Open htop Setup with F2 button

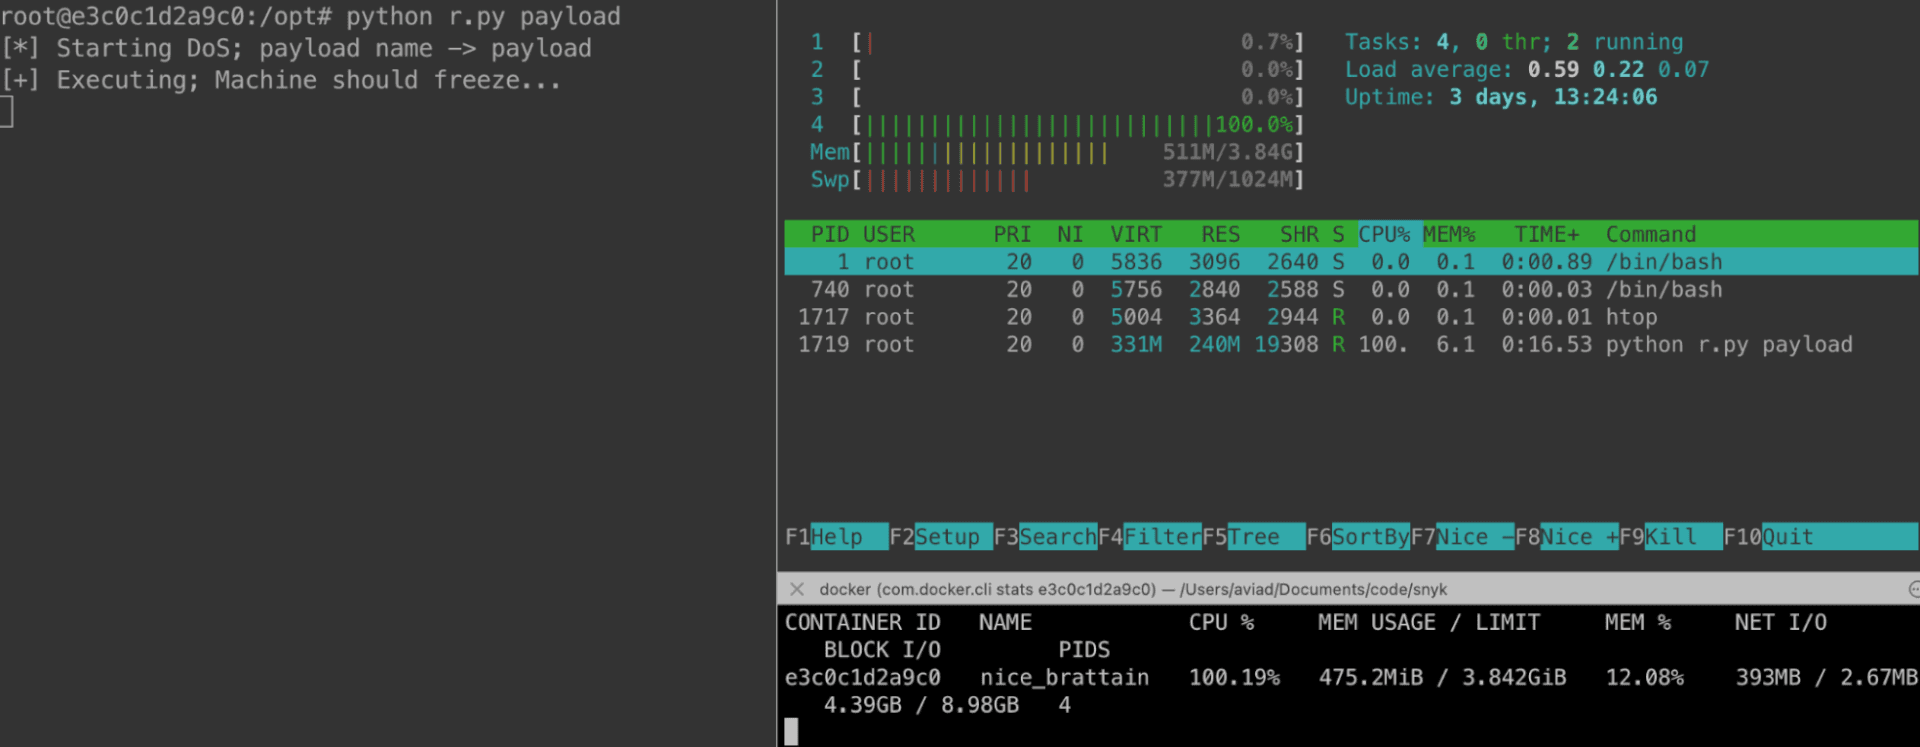tap(941, 537)
